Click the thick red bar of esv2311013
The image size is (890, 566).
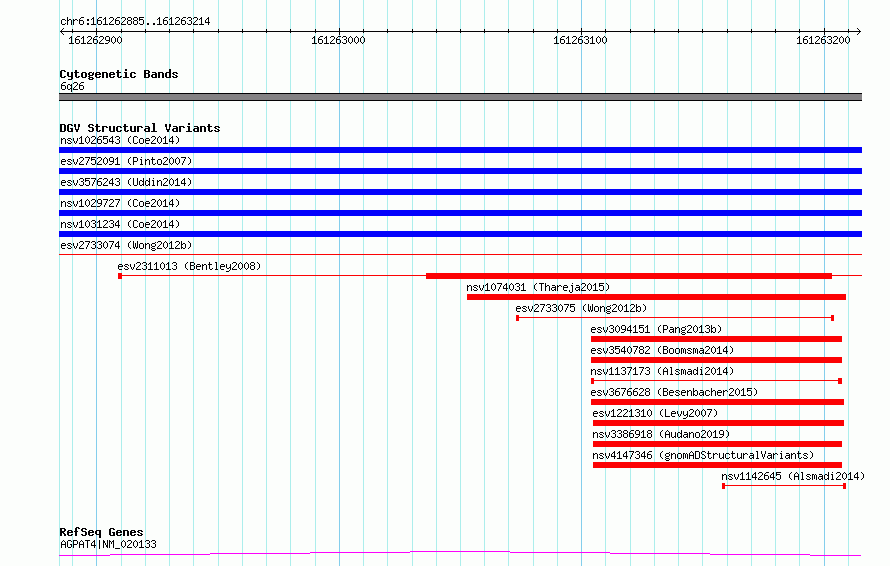coord(629,276)
